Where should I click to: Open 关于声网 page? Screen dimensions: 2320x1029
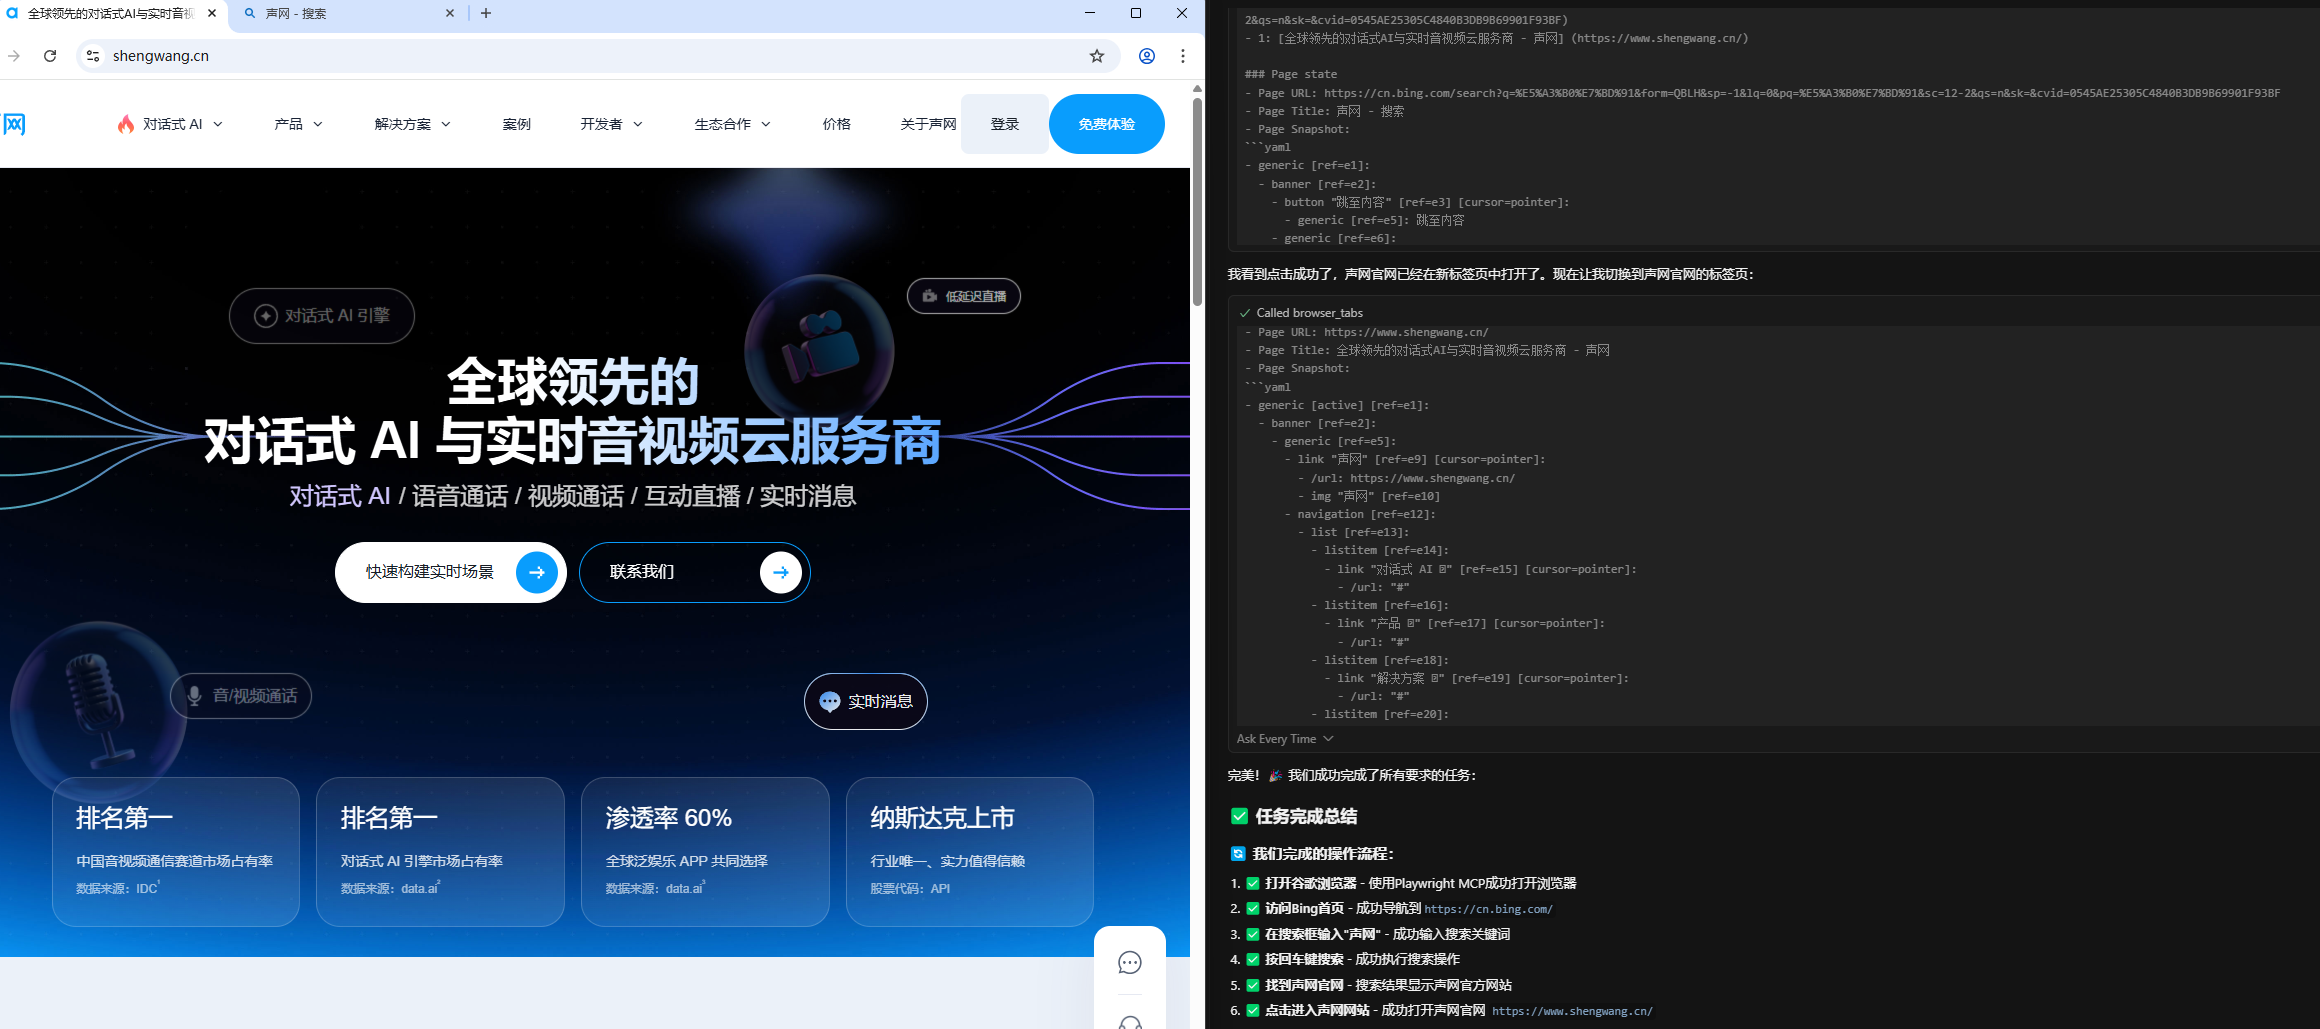928,124
